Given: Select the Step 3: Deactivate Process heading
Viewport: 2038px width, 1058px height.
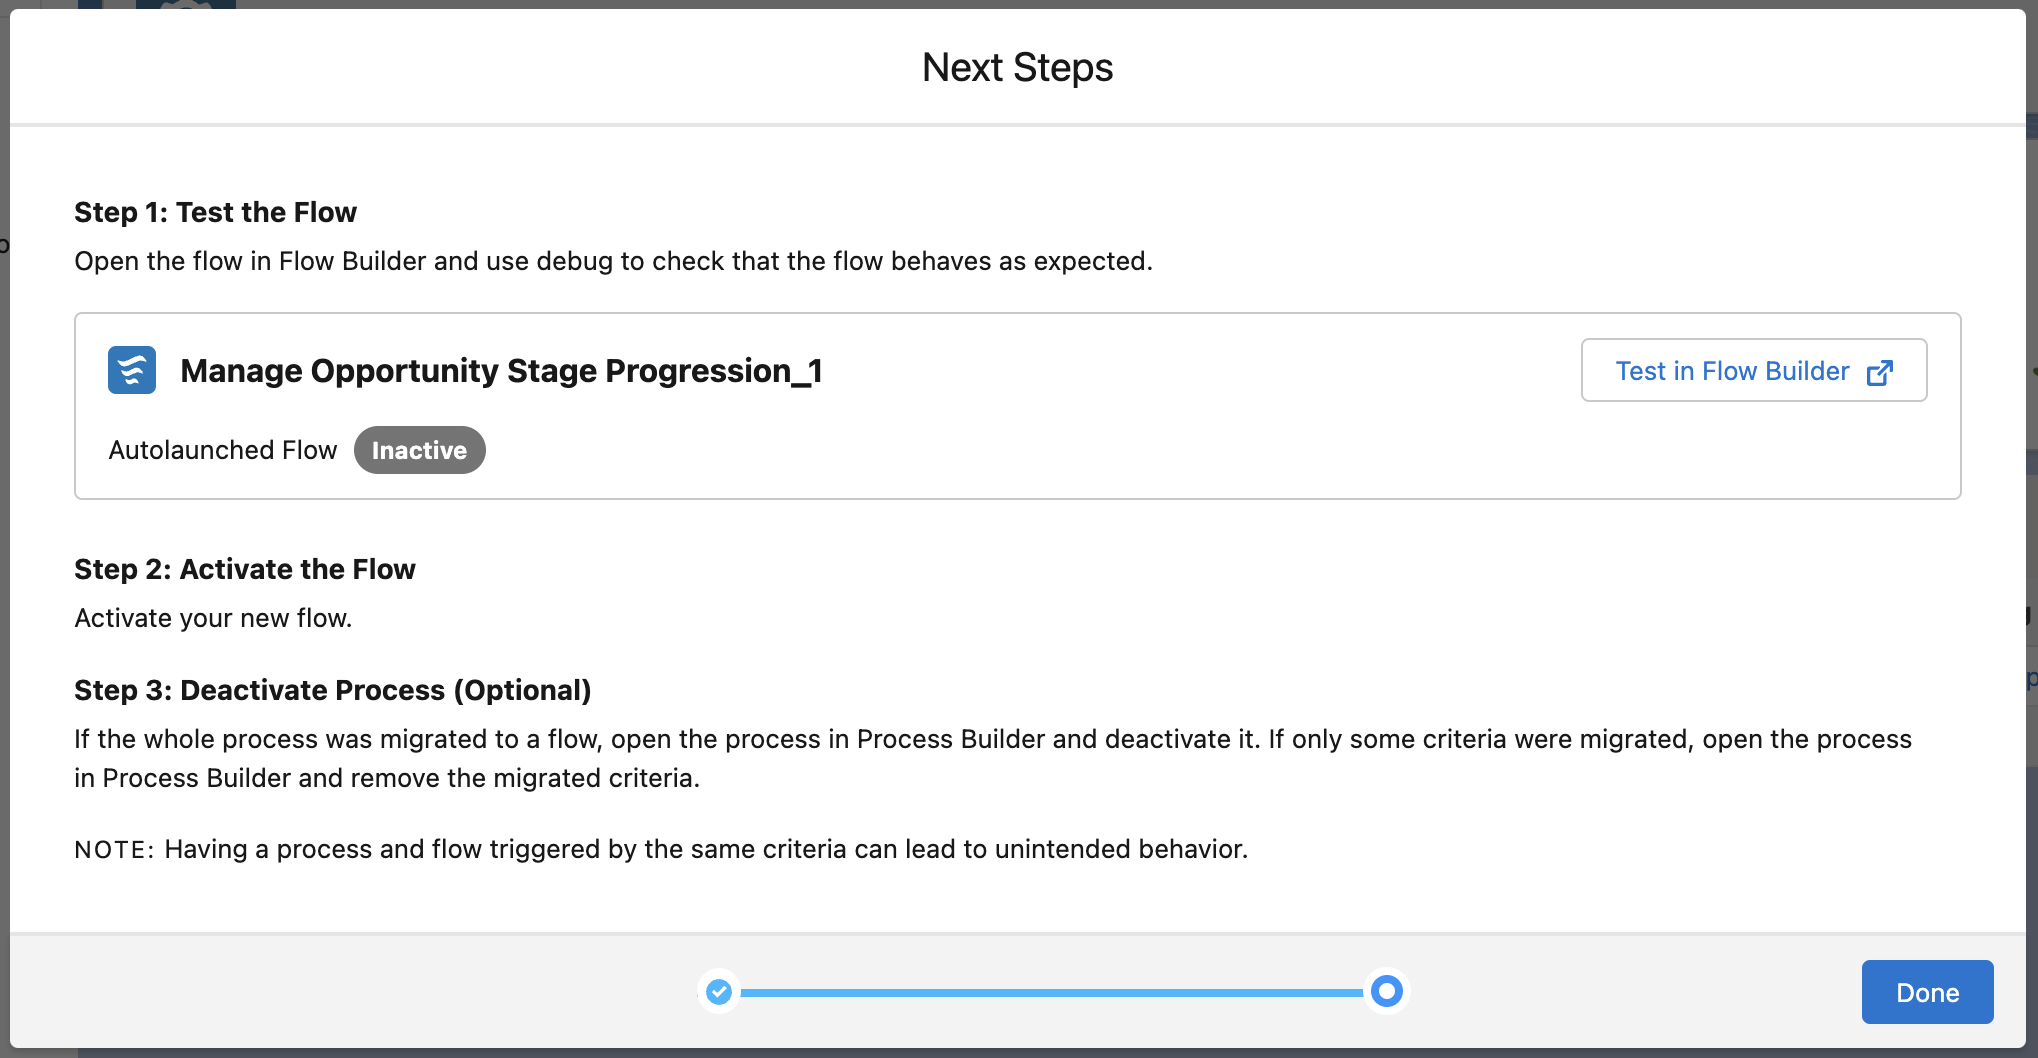Looking at the screenshot, I should pyautogui.click(x=332, y=690).
